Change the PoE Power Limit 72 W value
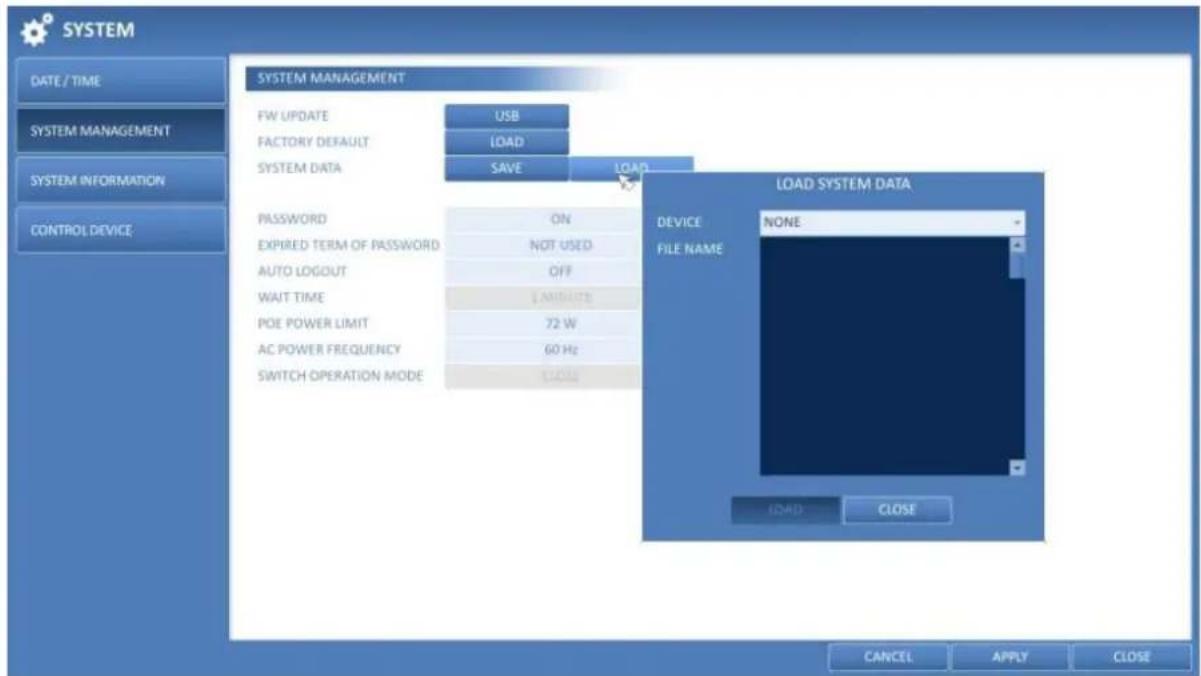Image resolution: width=1201 pixels, height=676 pixels. (543, 323)
